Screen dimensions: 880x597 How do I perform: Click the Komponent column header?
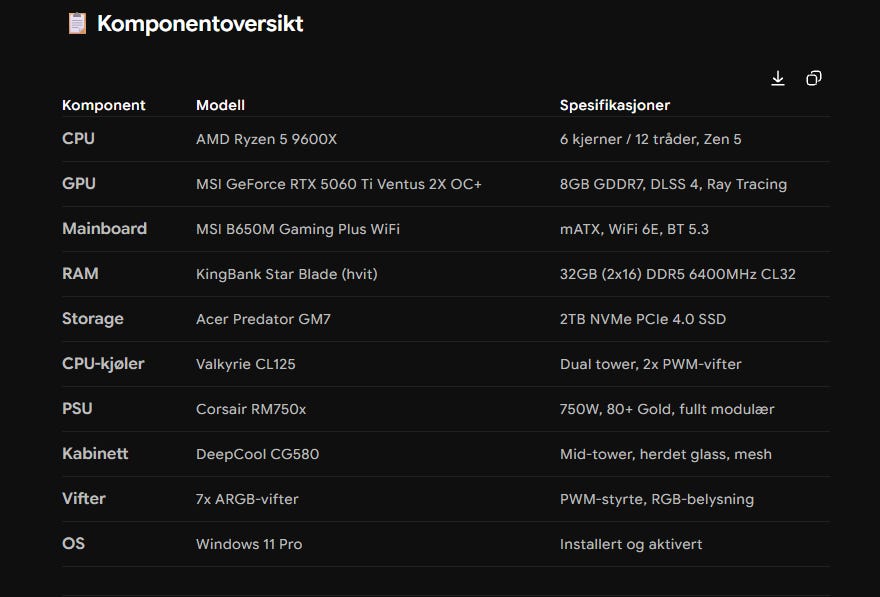(x=104, y=105)
